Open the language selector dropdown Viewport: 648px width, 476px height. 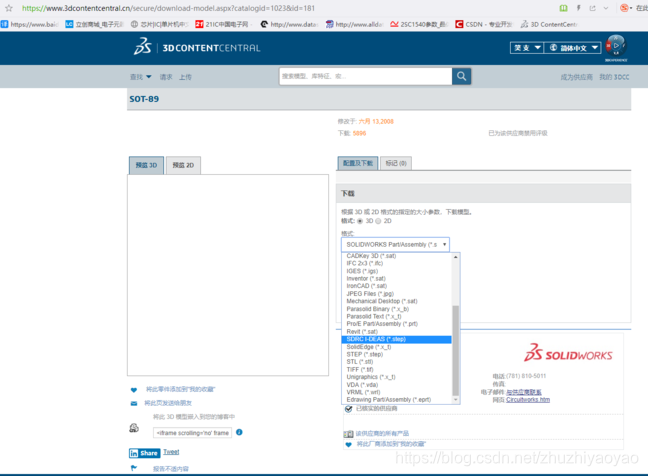[572, 48]
